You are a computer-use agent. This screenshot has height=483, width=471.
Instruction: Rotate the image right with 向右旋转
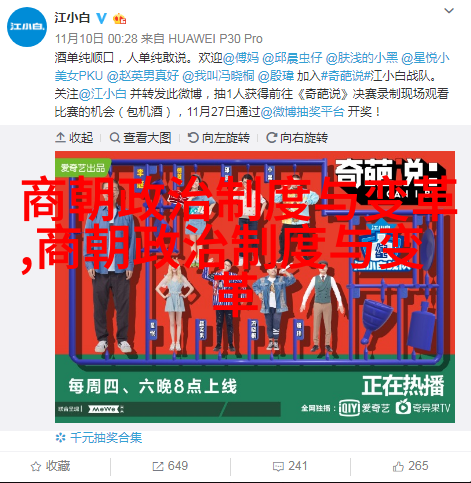coord(297,137)
